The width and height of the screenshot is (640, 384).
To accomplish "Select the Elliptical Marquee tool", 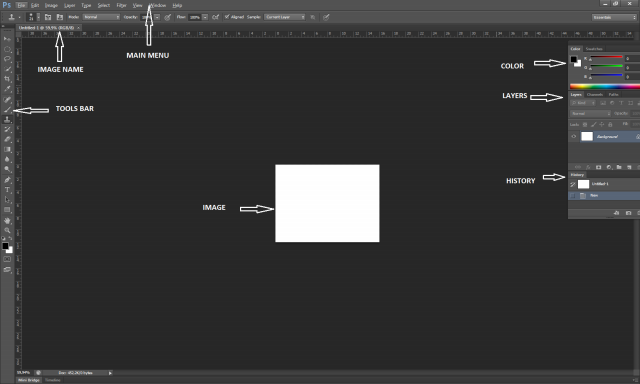I will point(7,49).
